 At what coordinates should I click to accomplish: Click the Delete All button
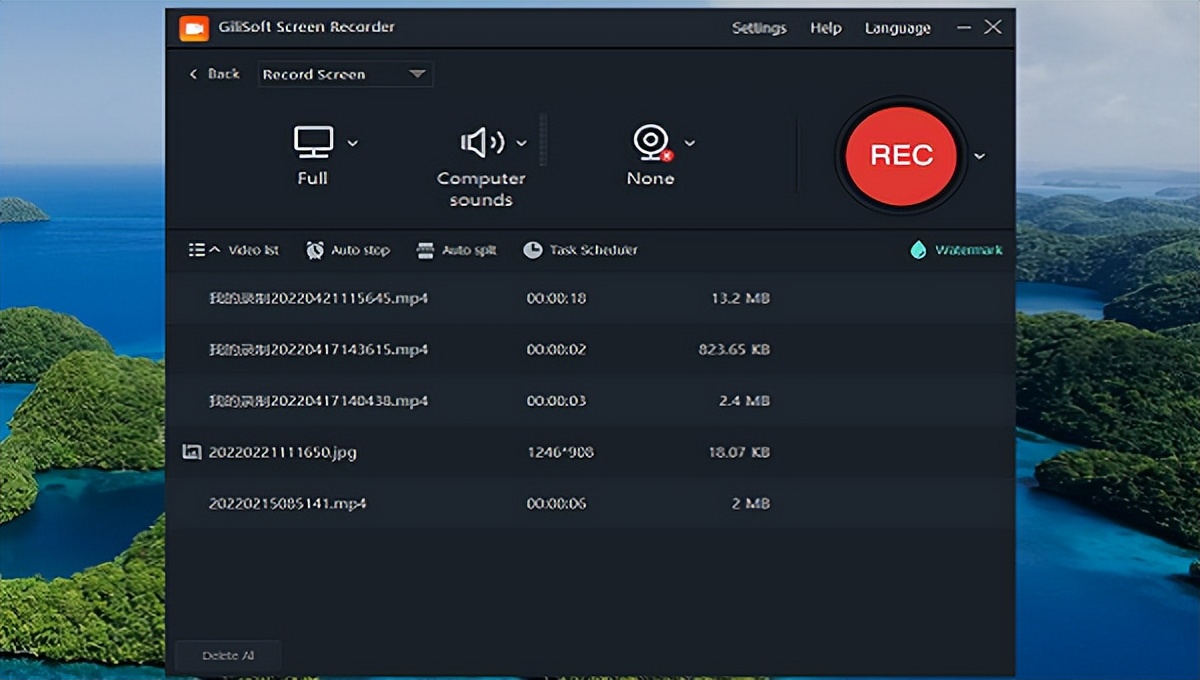(x=228, y=655)
